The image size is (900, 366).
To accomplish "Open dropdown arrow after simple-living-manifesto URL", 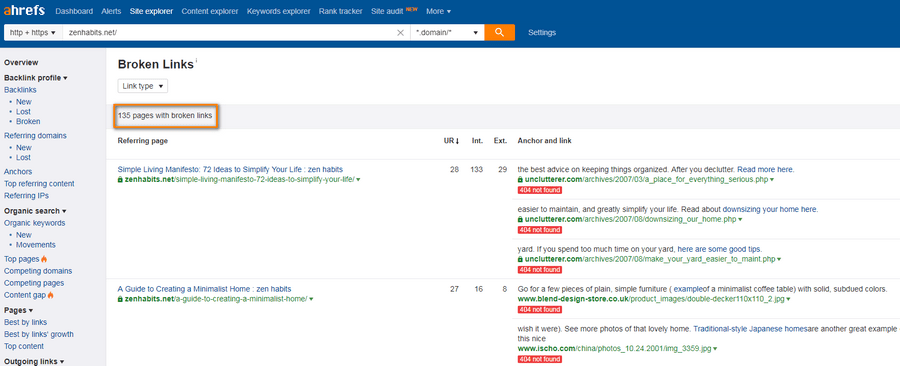I will click(358, 180).
